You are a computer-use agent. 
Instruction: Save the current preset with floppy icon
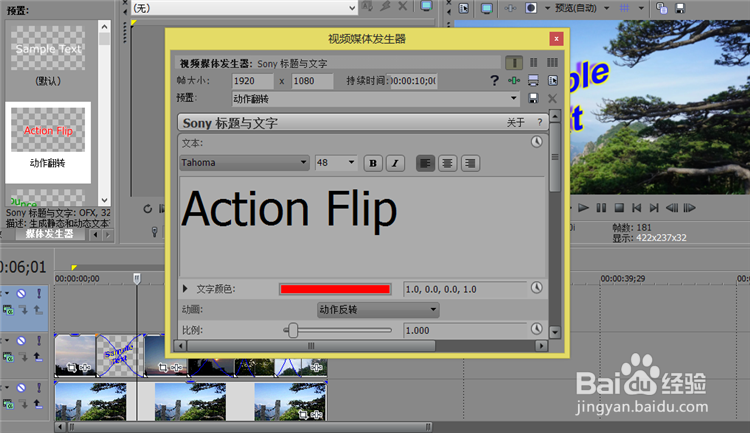533,98
